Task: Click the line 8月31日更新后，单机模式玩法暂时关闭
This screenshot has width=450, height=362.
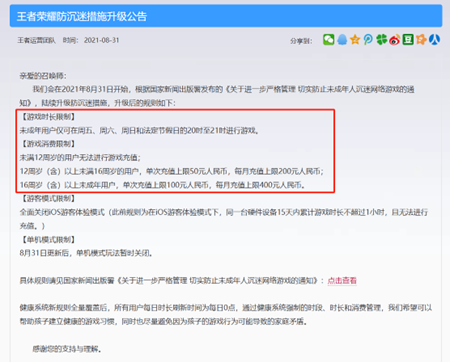Action: 86,253
